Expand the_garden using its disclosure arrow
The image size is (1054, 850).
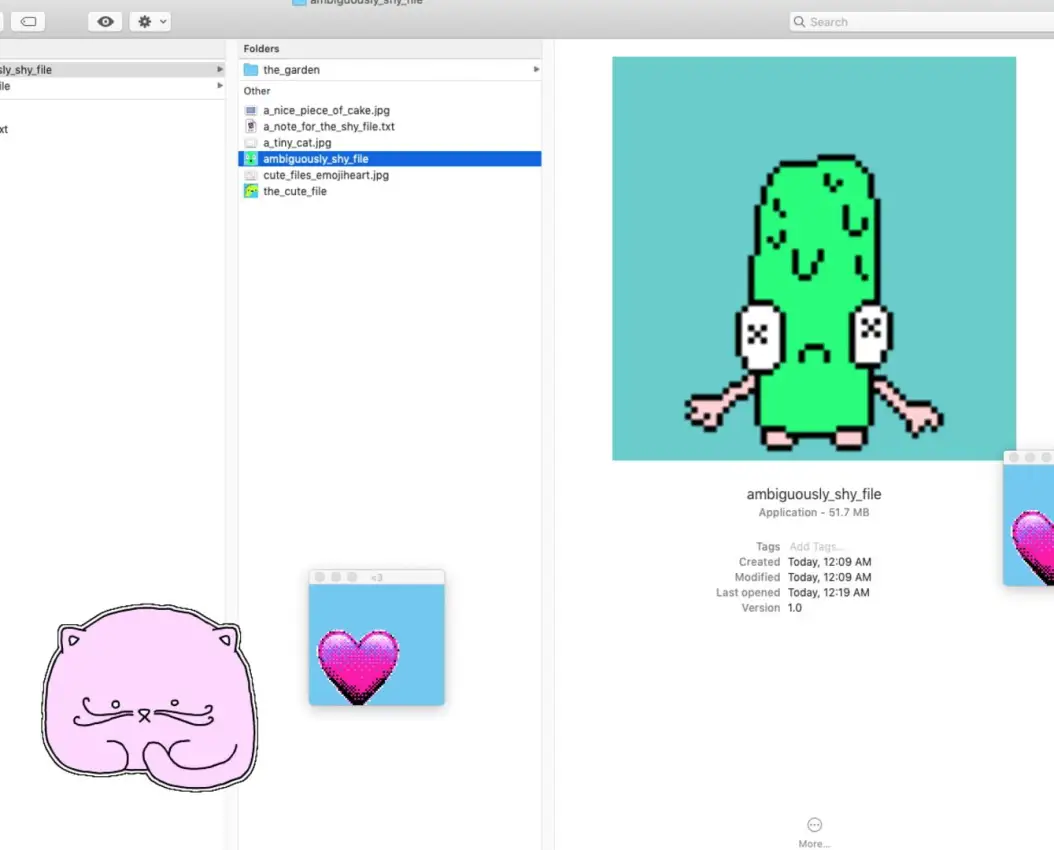(x=535, y=69)
